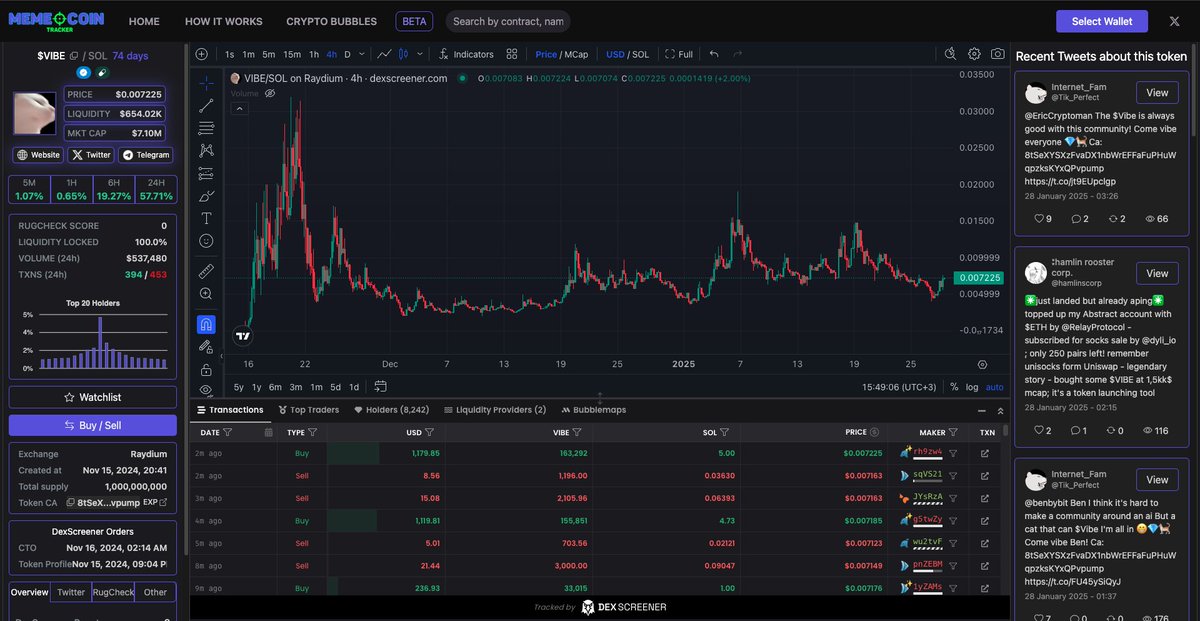
Task: Click the add symbol plus icon
Action: 201,54
